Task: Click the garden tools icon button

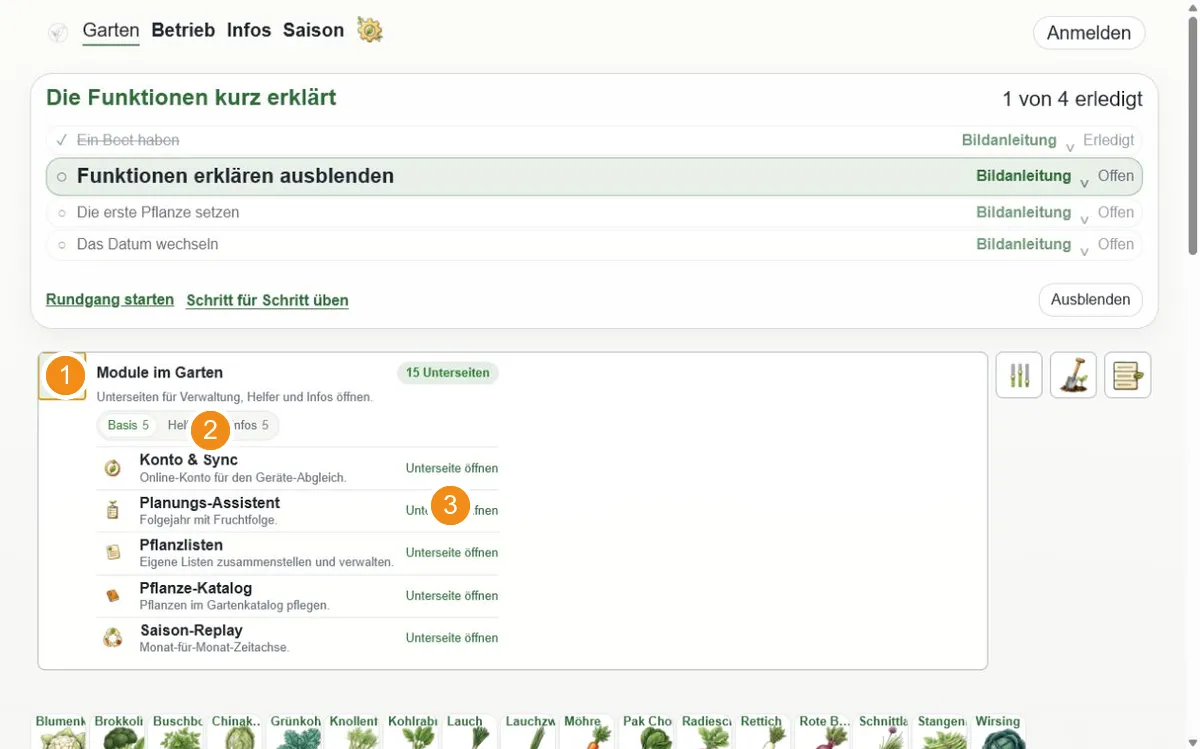Action: [1019, 375]
